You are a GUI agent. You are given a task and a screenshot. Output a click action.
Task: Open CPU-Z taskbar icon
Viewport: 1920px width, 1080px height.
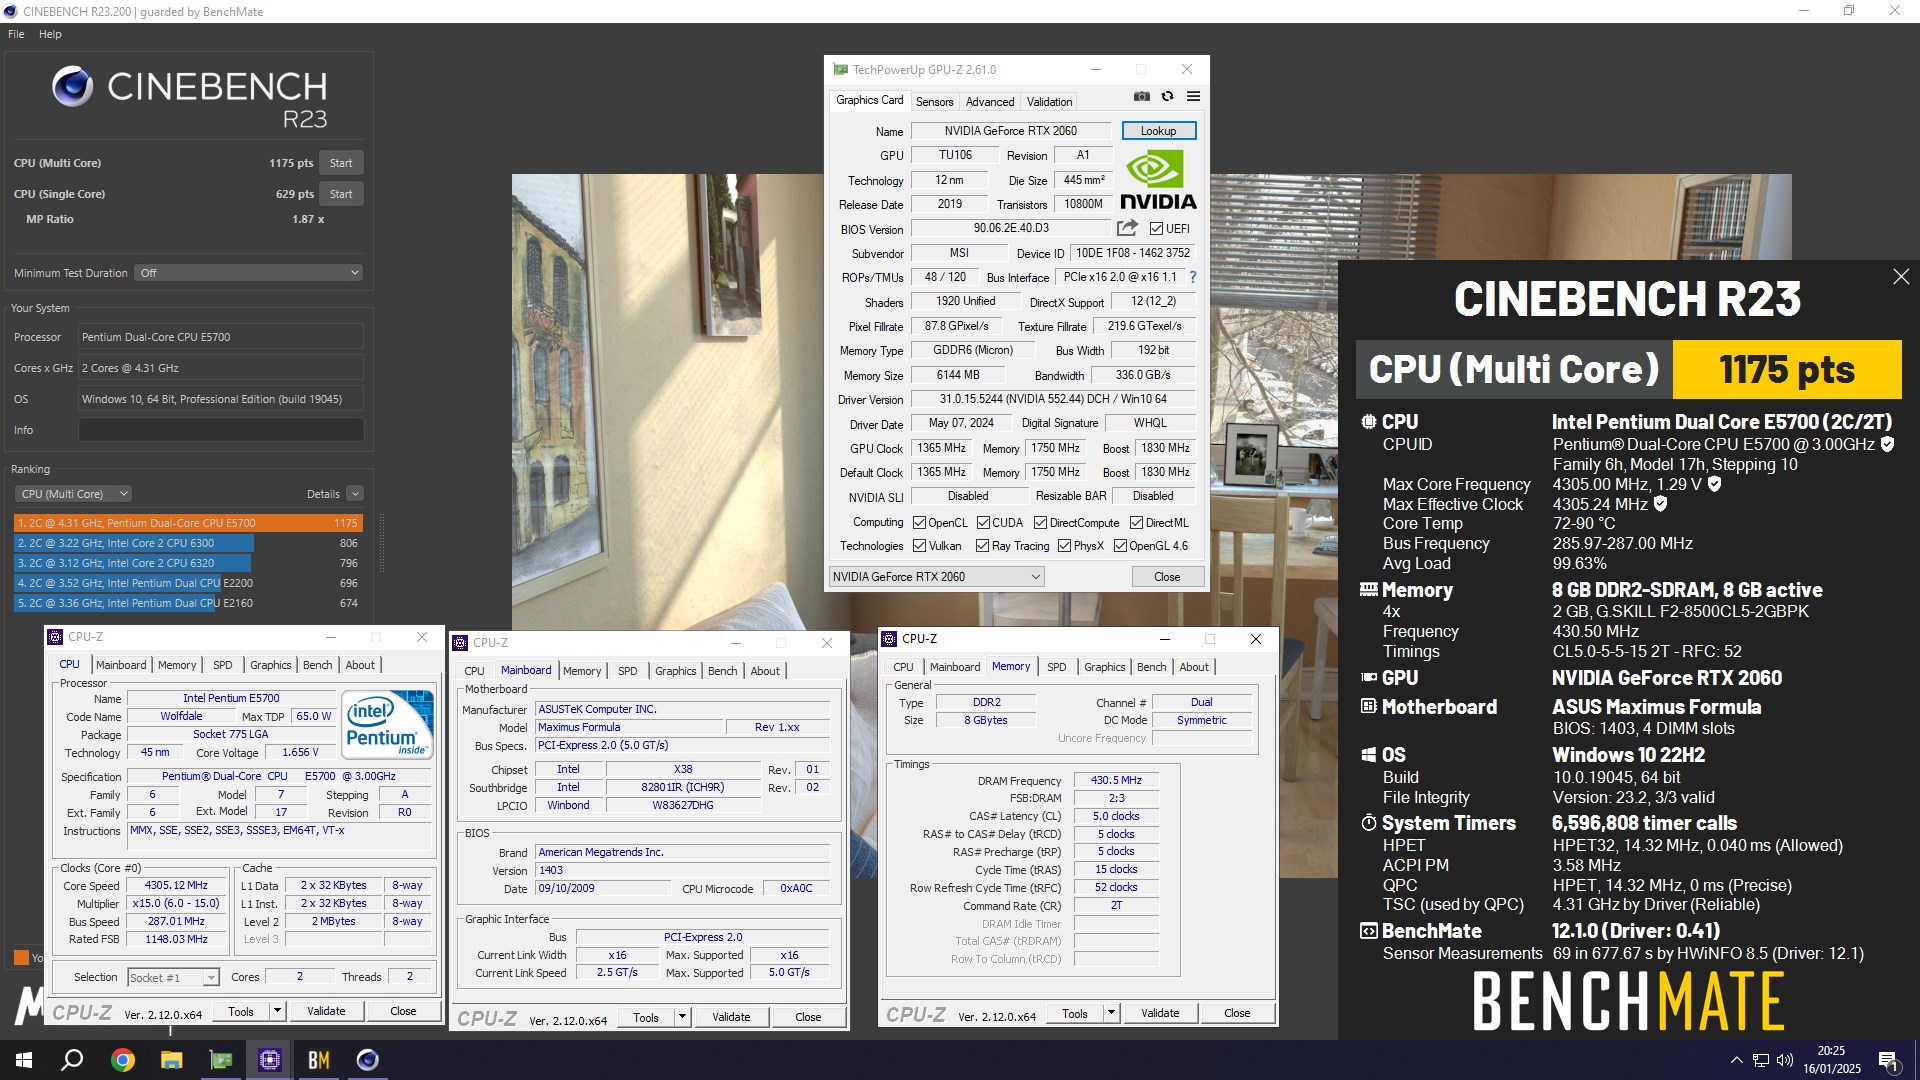coord(269,1060)
